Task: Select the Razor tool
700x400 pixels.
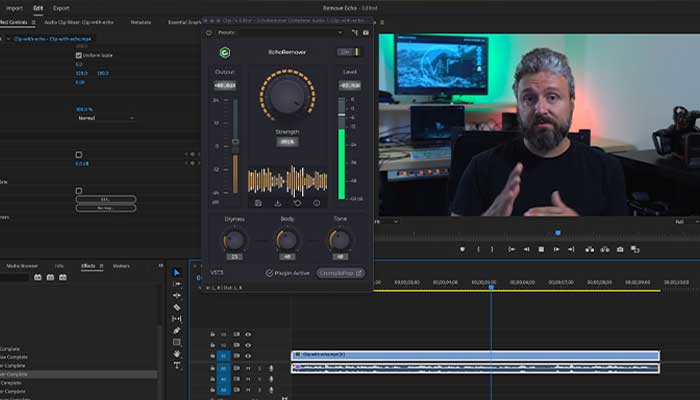Action: 177,307
